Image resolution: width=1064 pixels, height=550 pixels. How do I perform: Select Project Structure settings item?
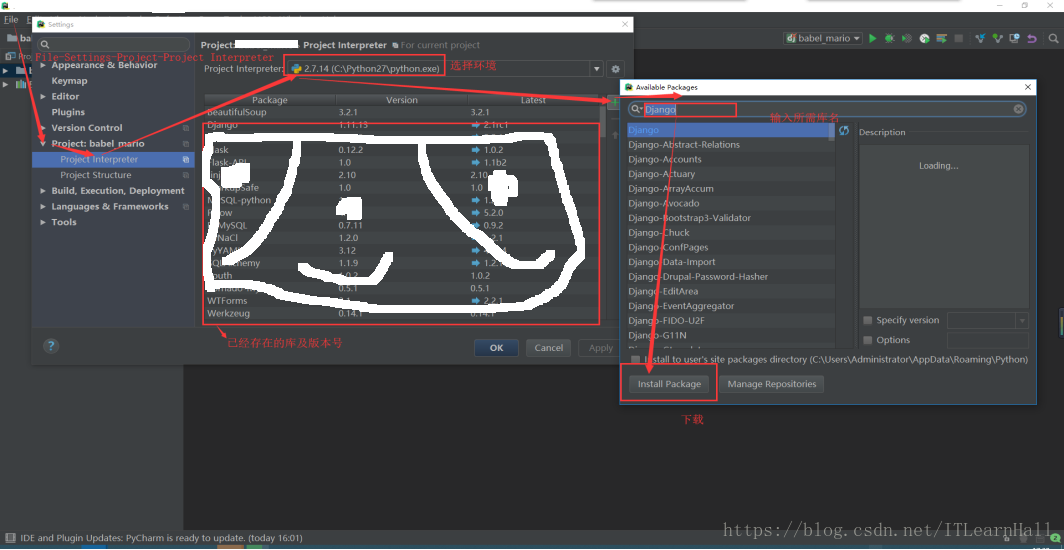point(96,175)
